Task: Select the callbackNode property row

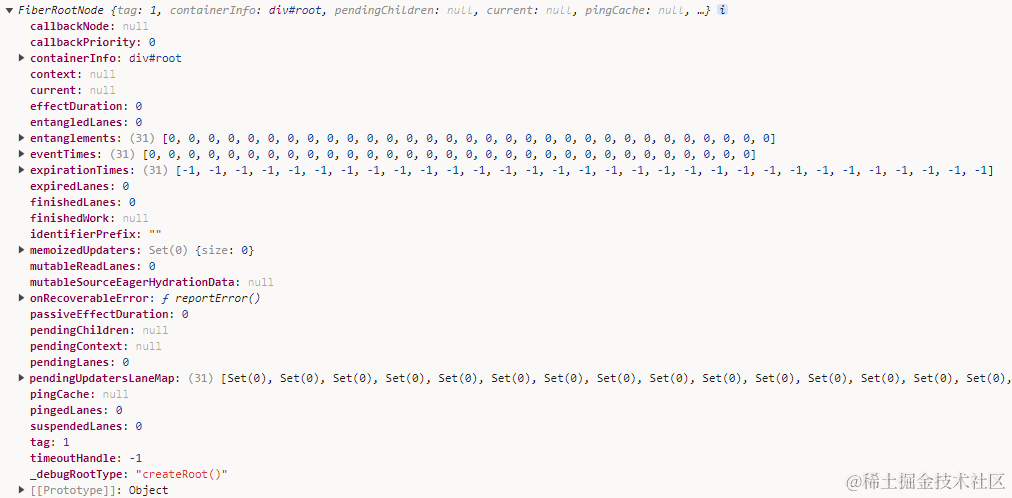Action: [73, 26]
